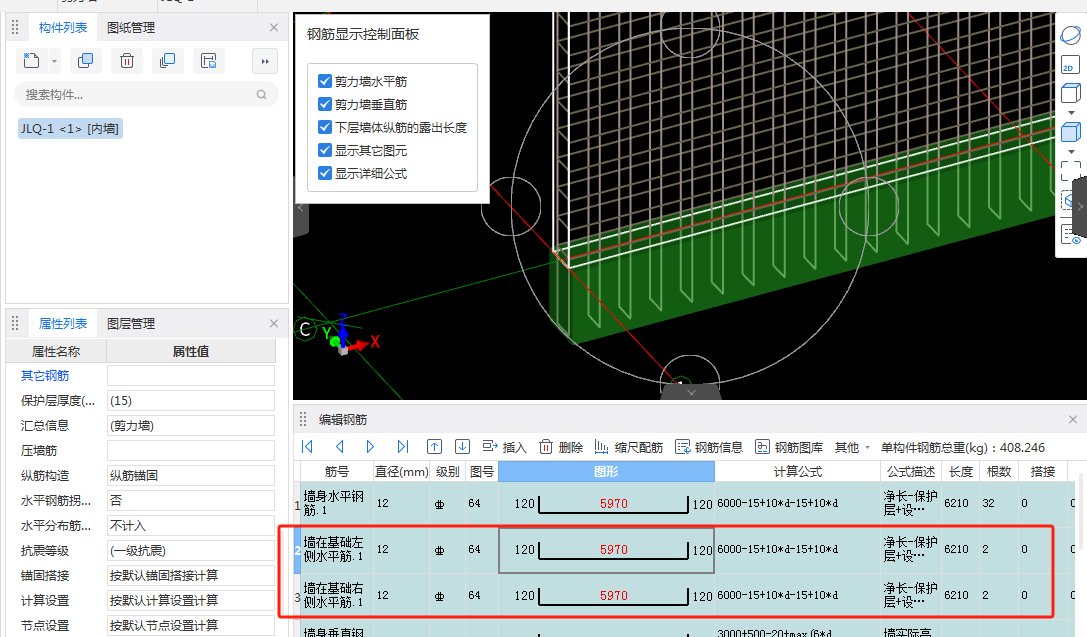1087x637 pixels.
Task: Click the new component icon
Action: (31, 61)
